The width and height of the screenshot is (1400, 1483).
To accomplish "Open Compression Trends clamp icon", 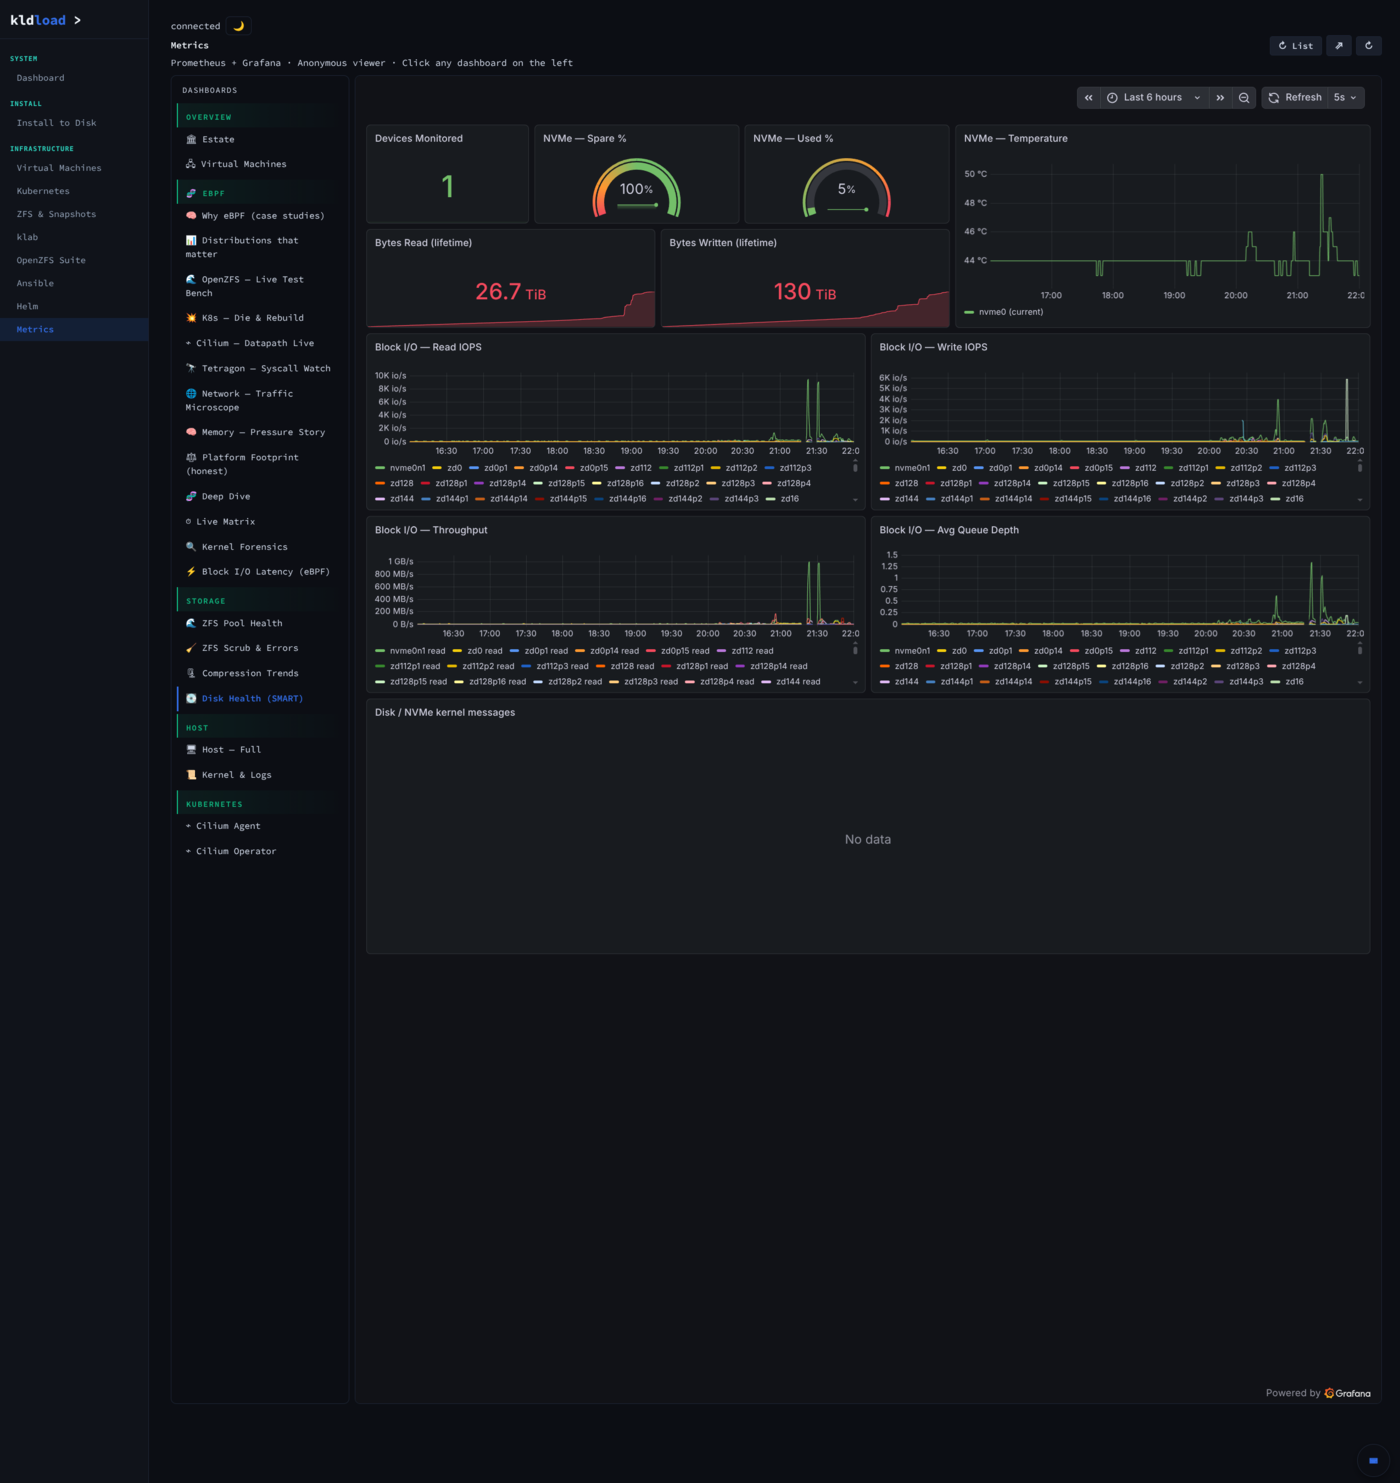I will pyautogui.click(x=191, y=673).
